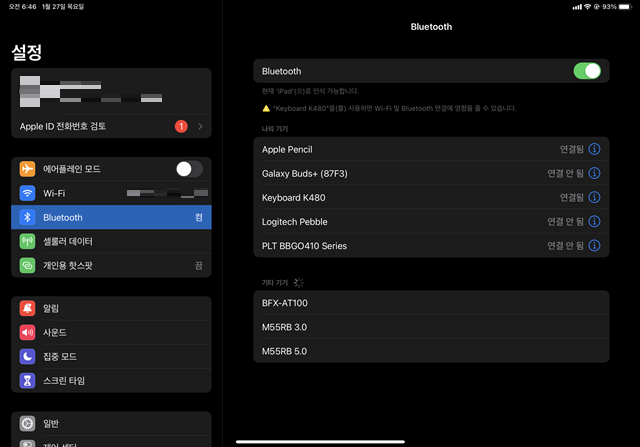Open info for PLT BBGO410 Series
The image size is (640, 447).
(x=594, y=245)
